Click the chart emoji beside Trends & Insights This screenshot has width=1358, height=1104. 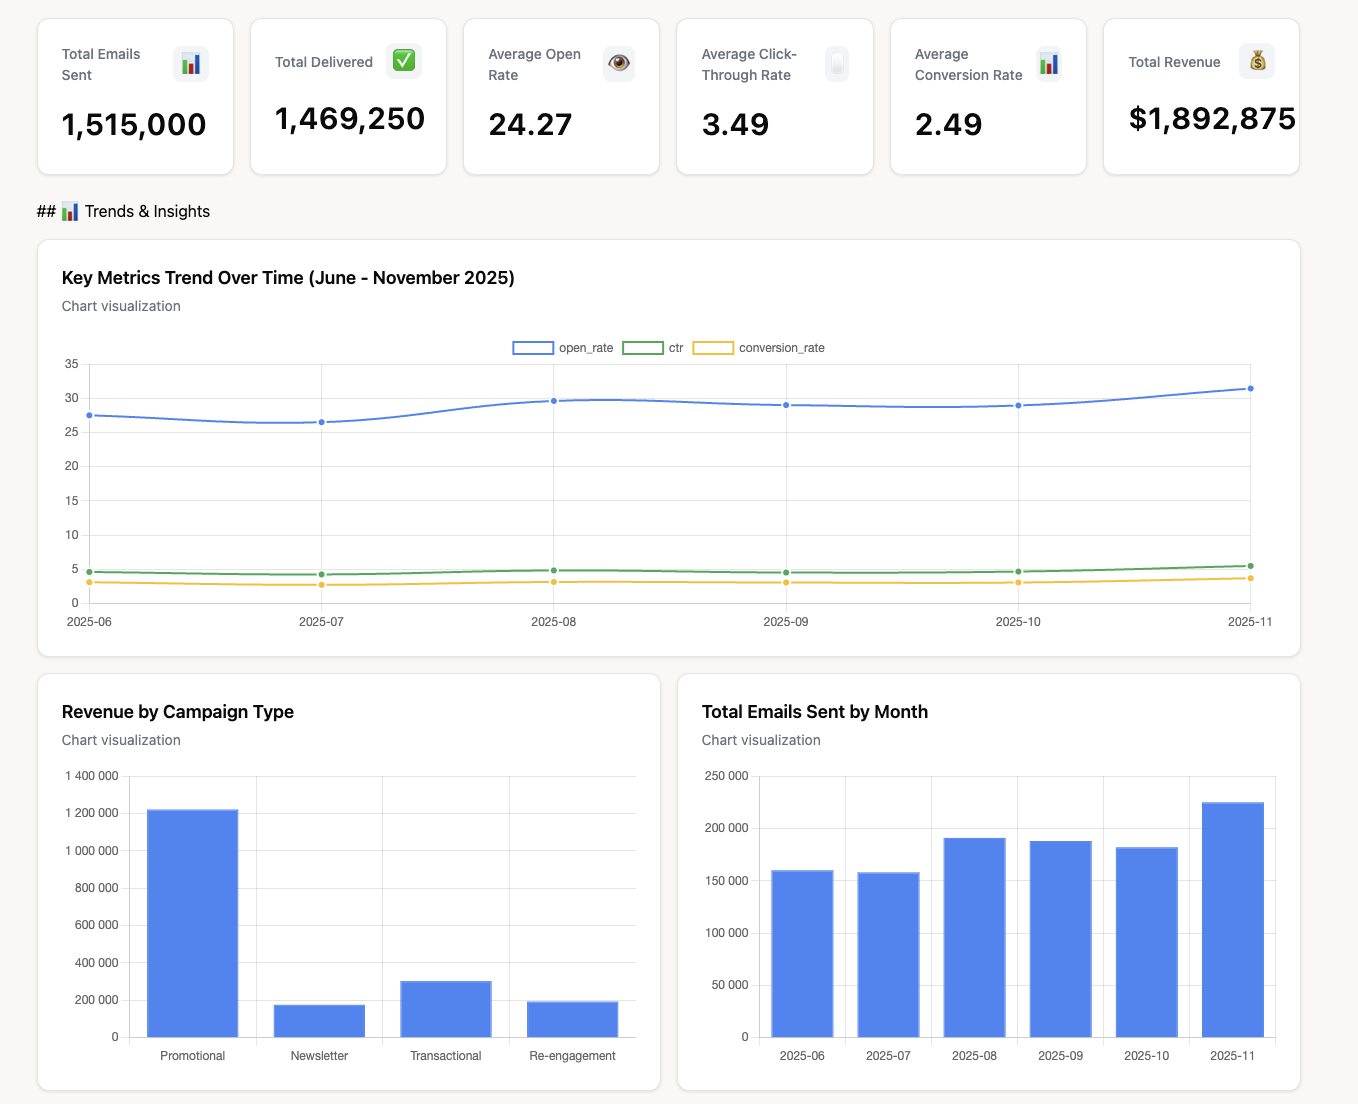point(70,212)
